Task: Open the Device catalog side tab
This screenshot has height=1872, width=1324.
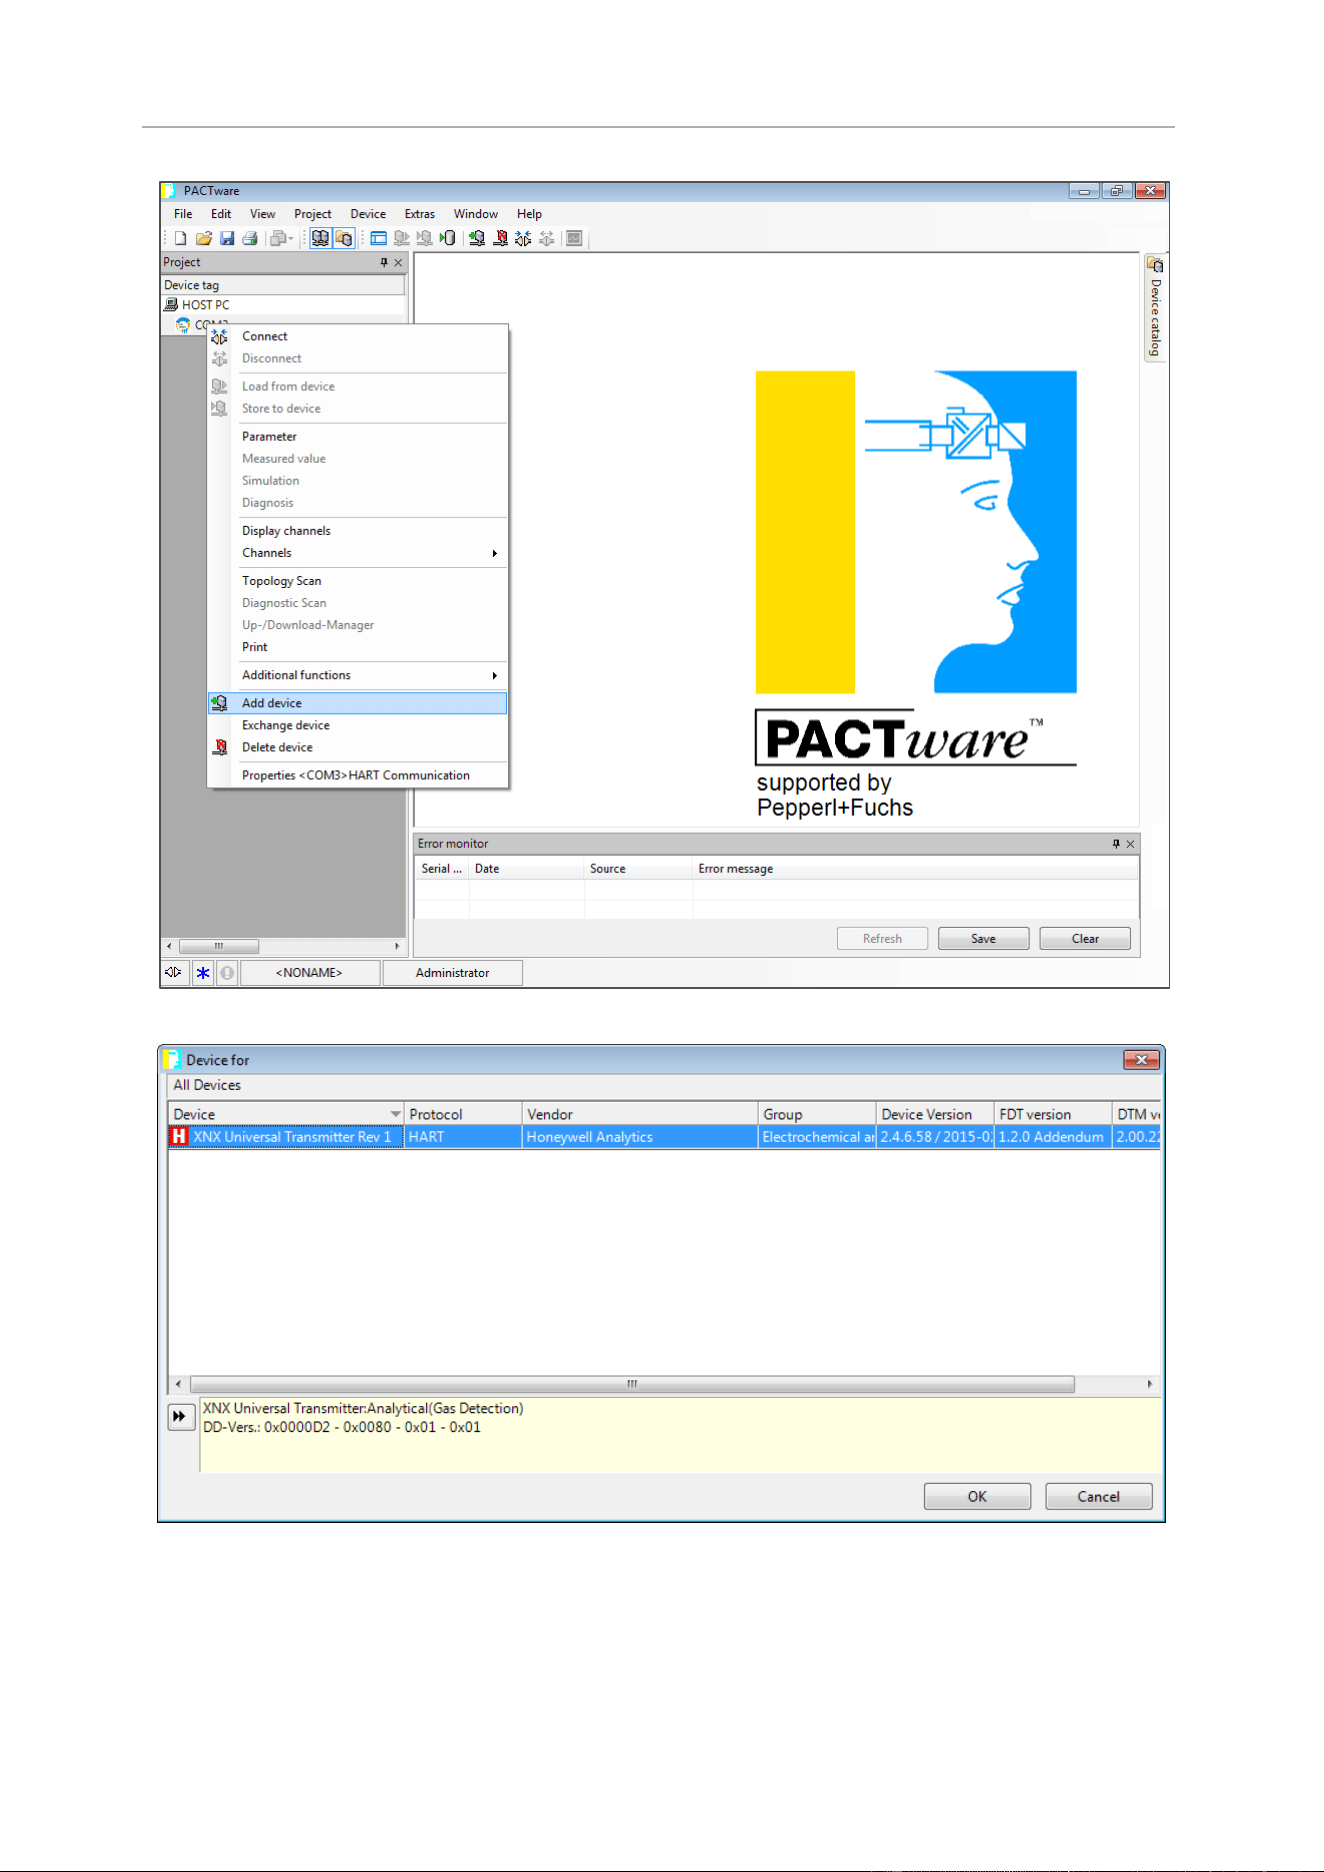Action: [x=1155, y=308]
